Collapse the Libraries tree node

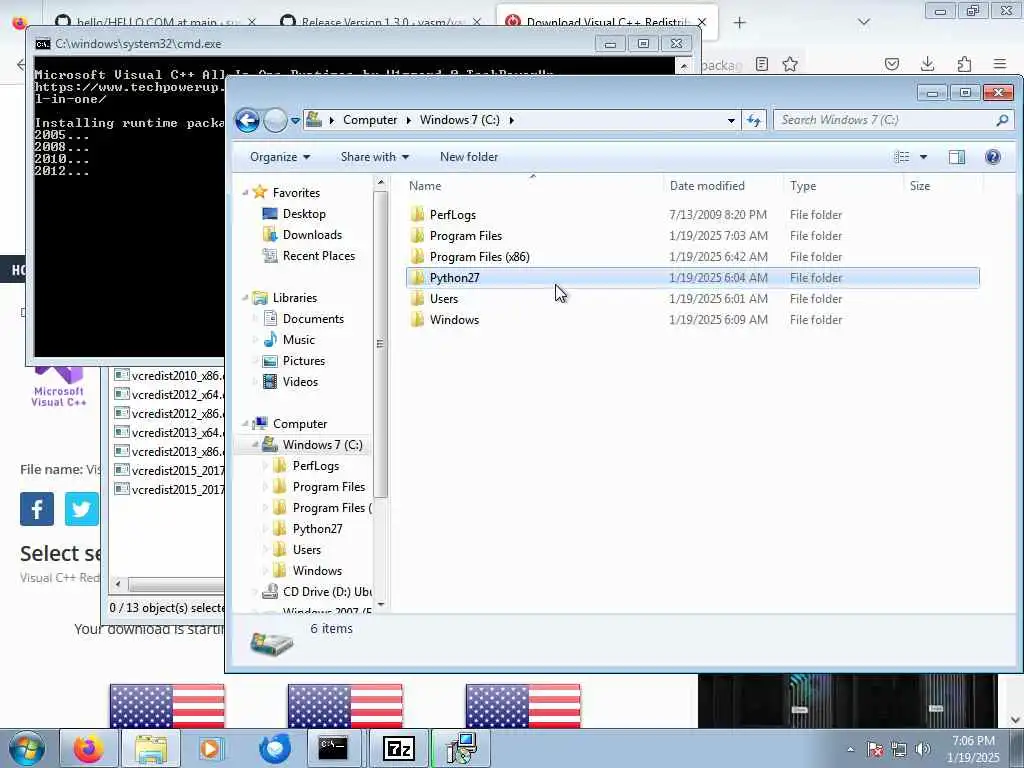pyautogui.click(x=246, y=298)
